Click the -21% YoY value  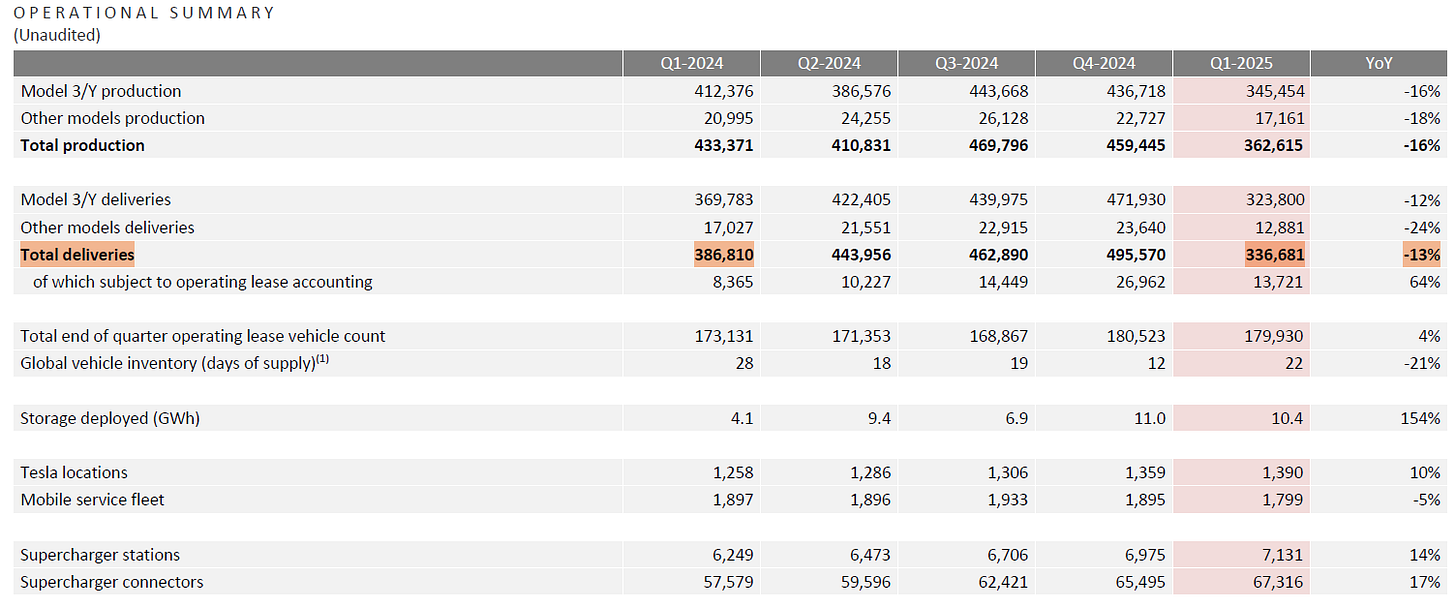[x=1421, y=363]
